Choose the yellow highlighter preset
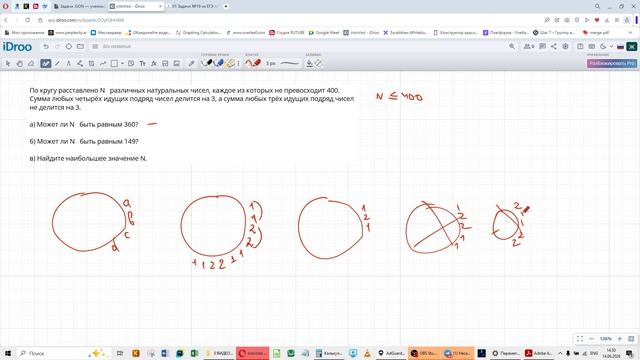Viewport: 640px width, 360px height. (x=230, y=63)
